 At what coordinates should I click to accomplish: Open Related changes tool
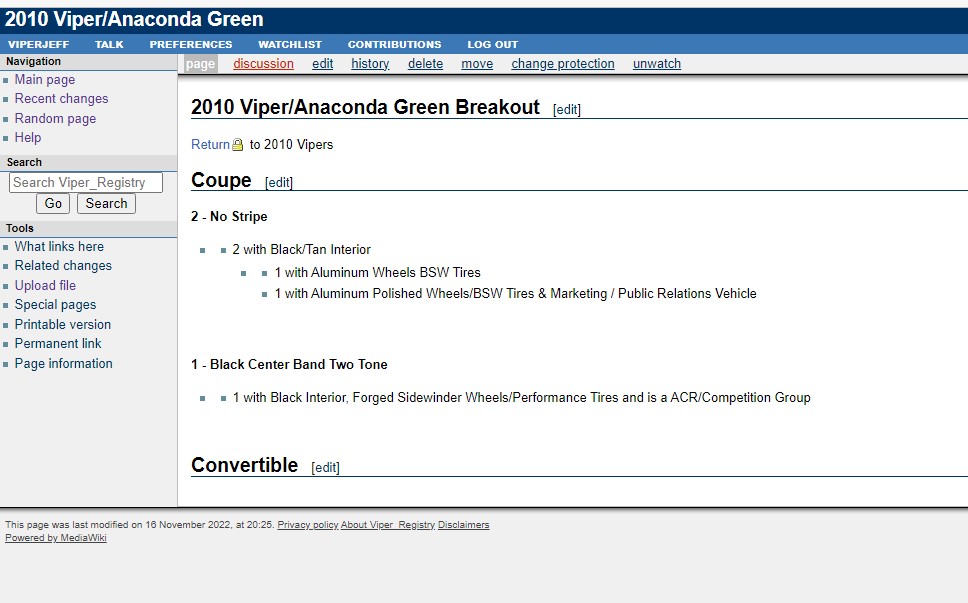tap(64, 266)
